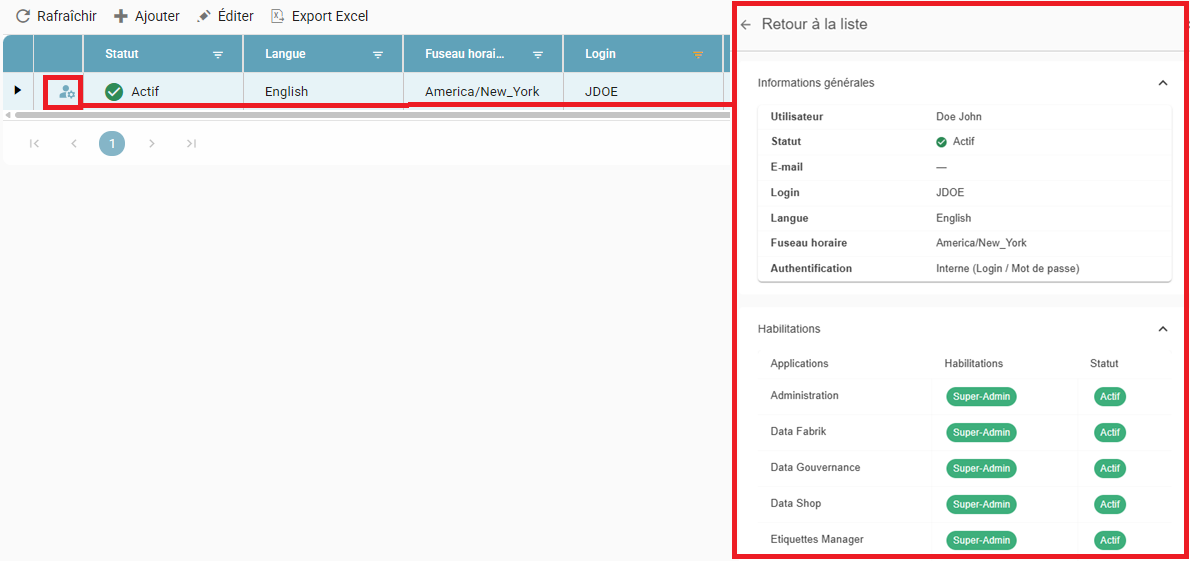Click the Interne (Login / Mot de passe) value
The width and height of the screenshot is (1190, 561).
click(x=1008, y=268)
